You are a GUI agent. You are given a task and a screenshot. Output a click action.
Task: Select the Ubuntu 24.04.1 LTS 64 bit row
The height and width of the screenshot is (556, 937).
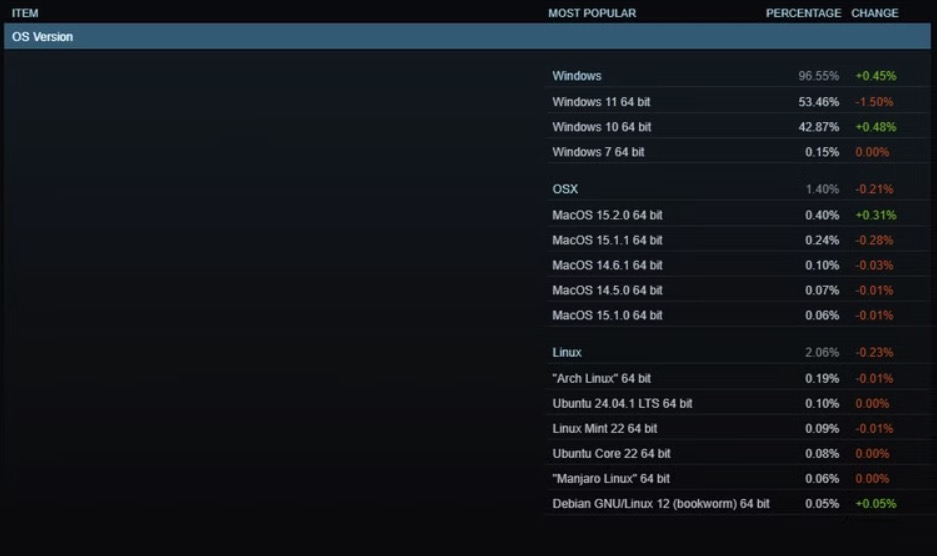click(737, 404)
